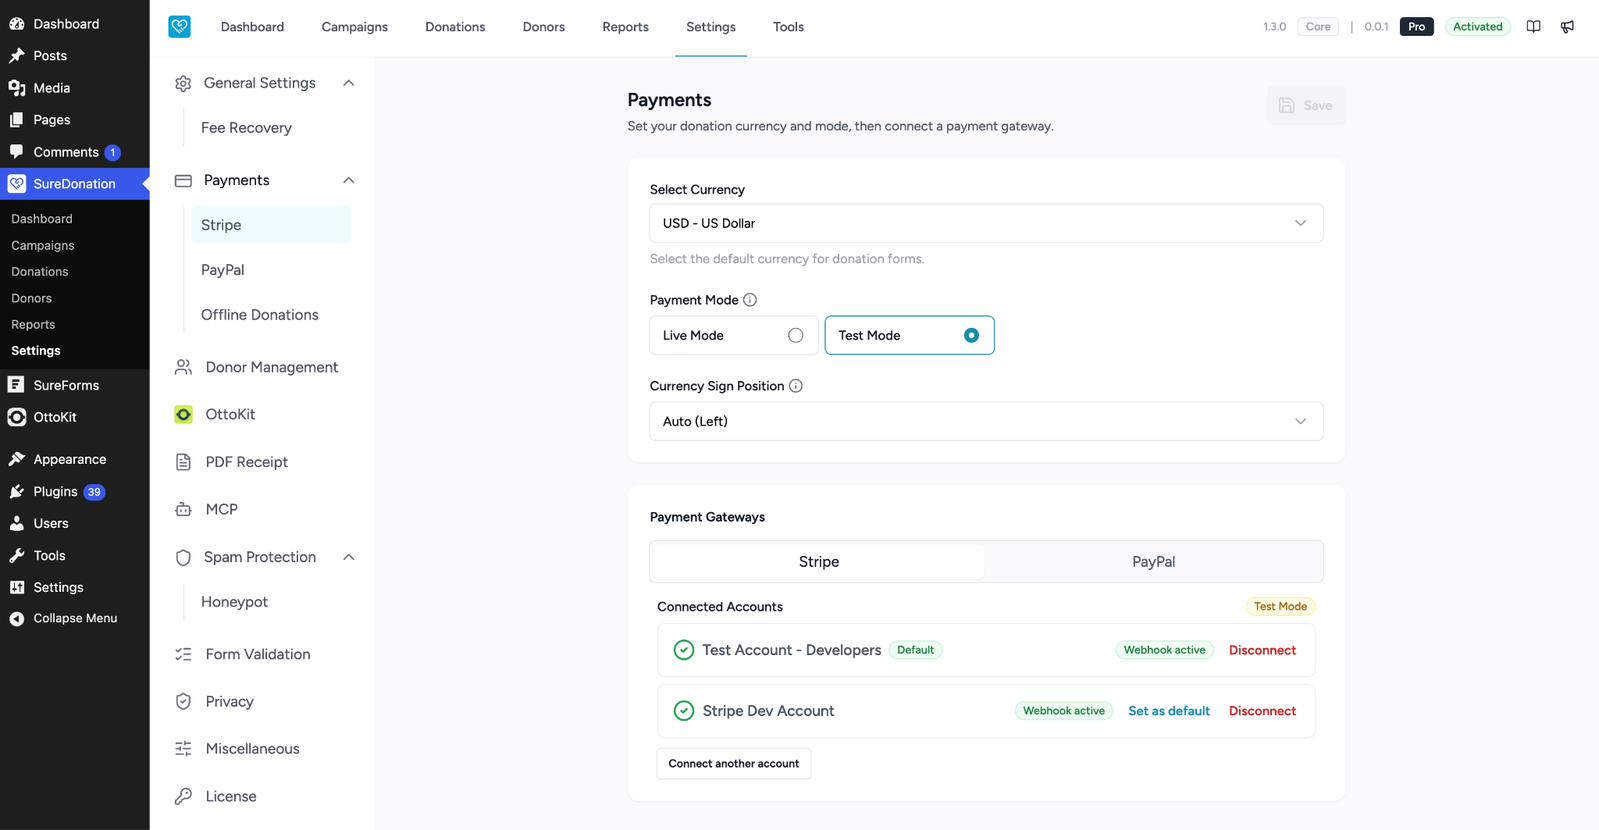
Task: Click the License key icon
Action: (x=183, y=797)
